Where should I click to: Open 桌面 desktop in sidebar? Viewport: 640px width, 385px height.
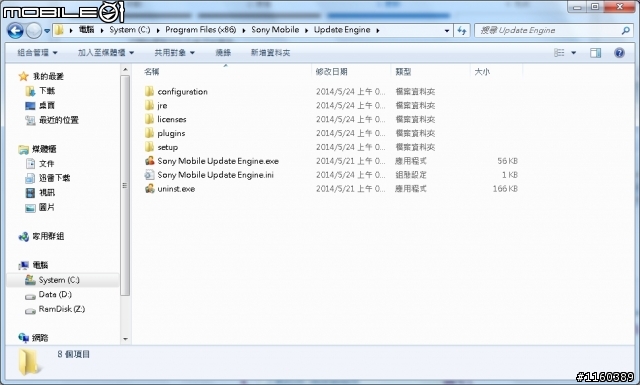click(47, 105)
